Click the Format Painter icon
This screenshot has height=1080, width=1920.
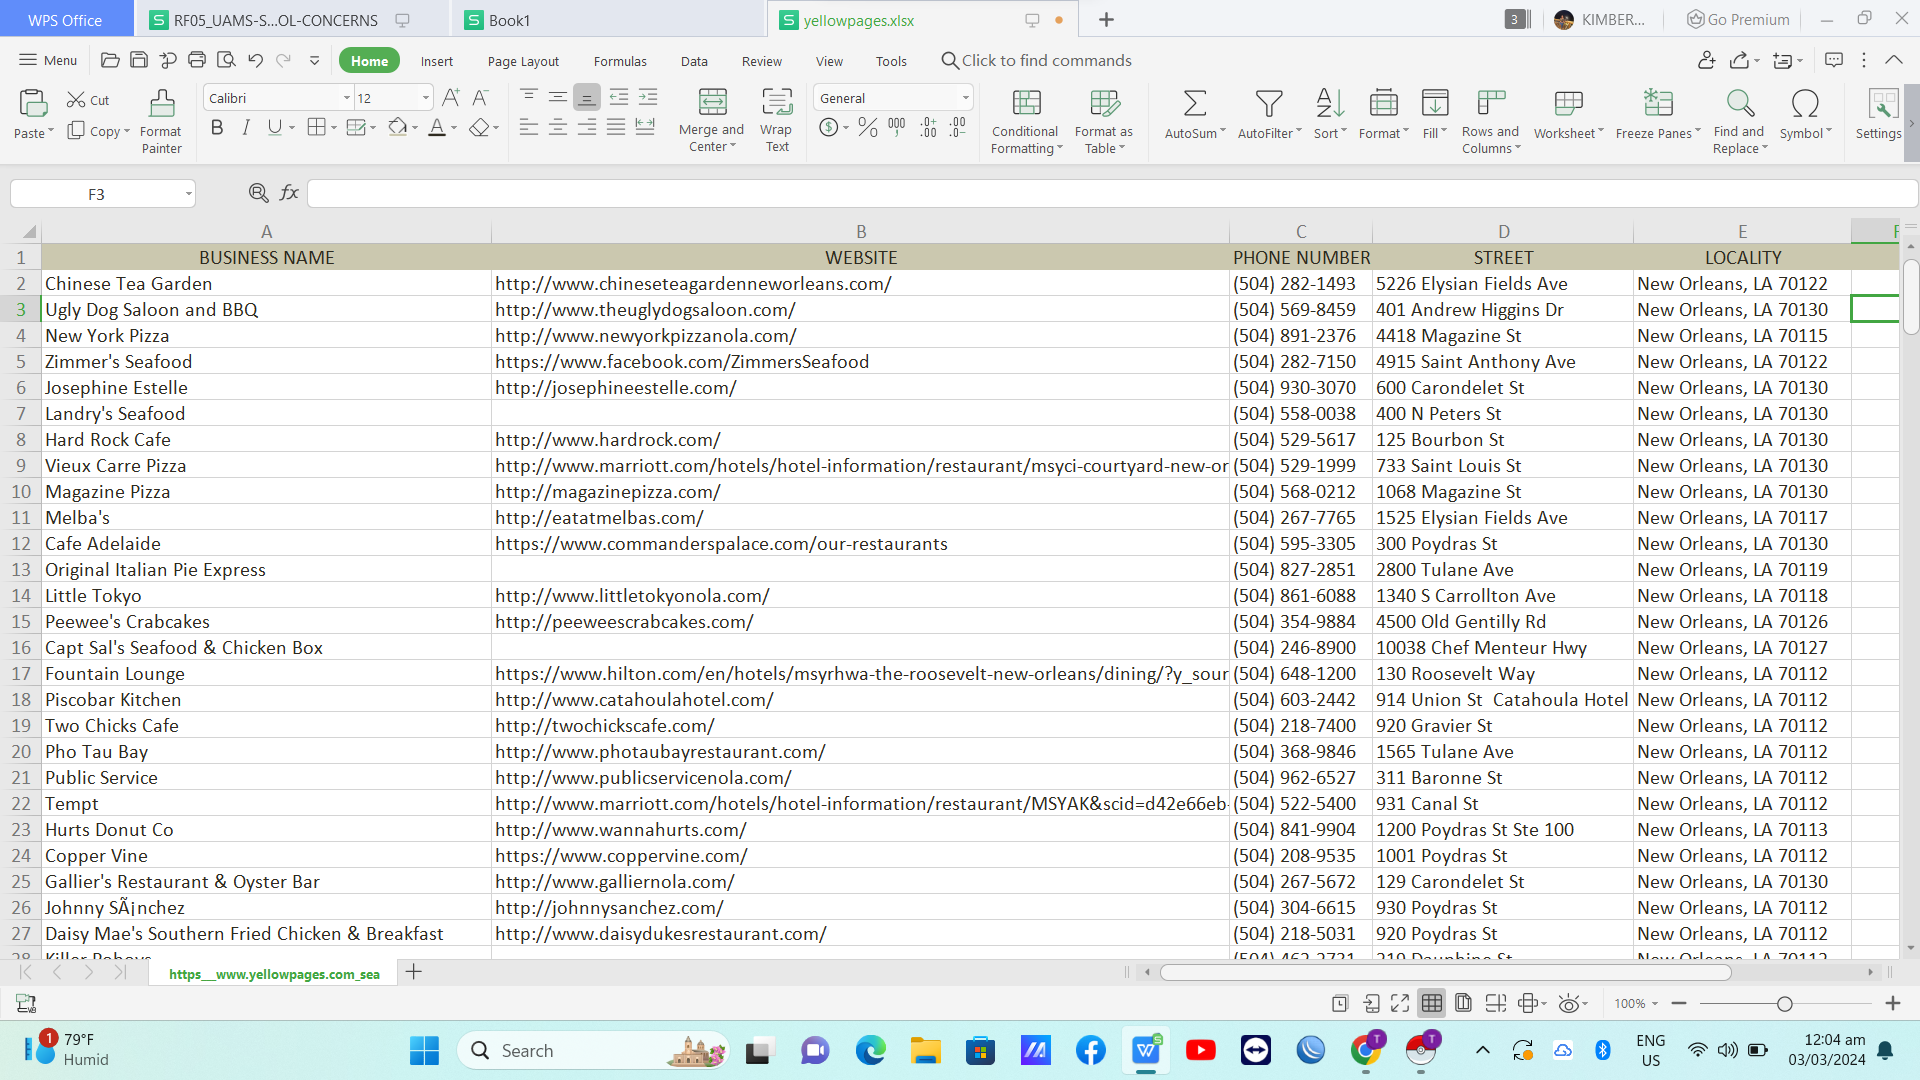[161, 104]
